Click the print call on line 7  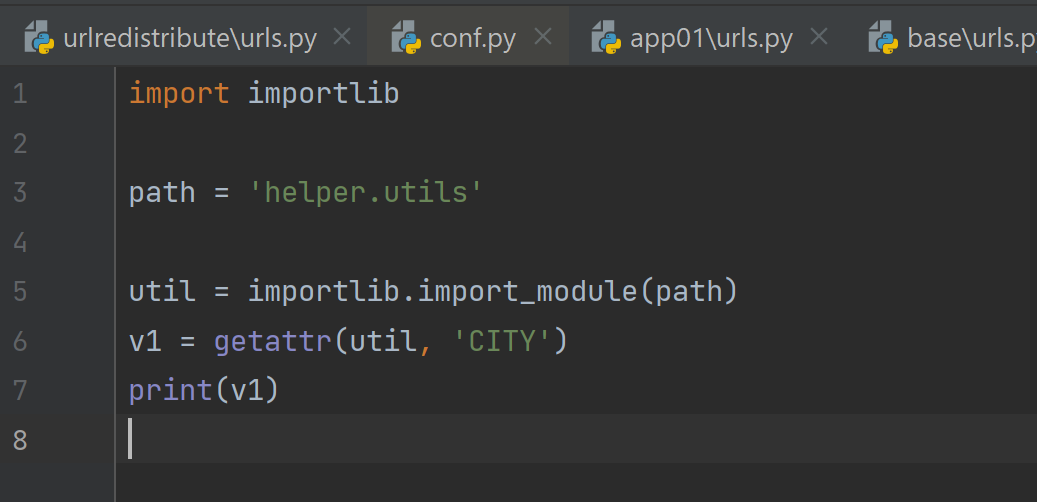click(x=170, y=390)
